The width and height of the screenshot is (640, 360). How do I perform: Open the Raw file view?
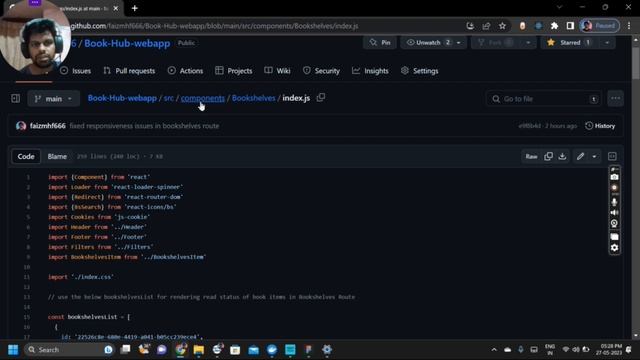(531, 156)
